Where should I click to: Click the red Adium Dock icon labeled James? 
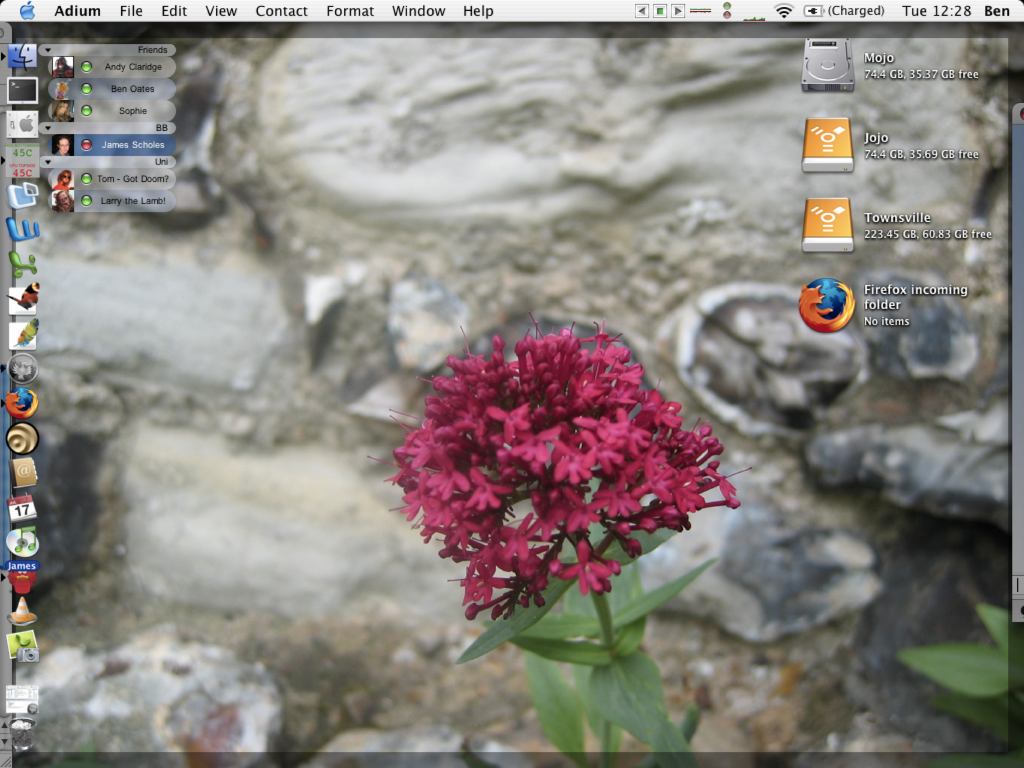click(22, 577)
